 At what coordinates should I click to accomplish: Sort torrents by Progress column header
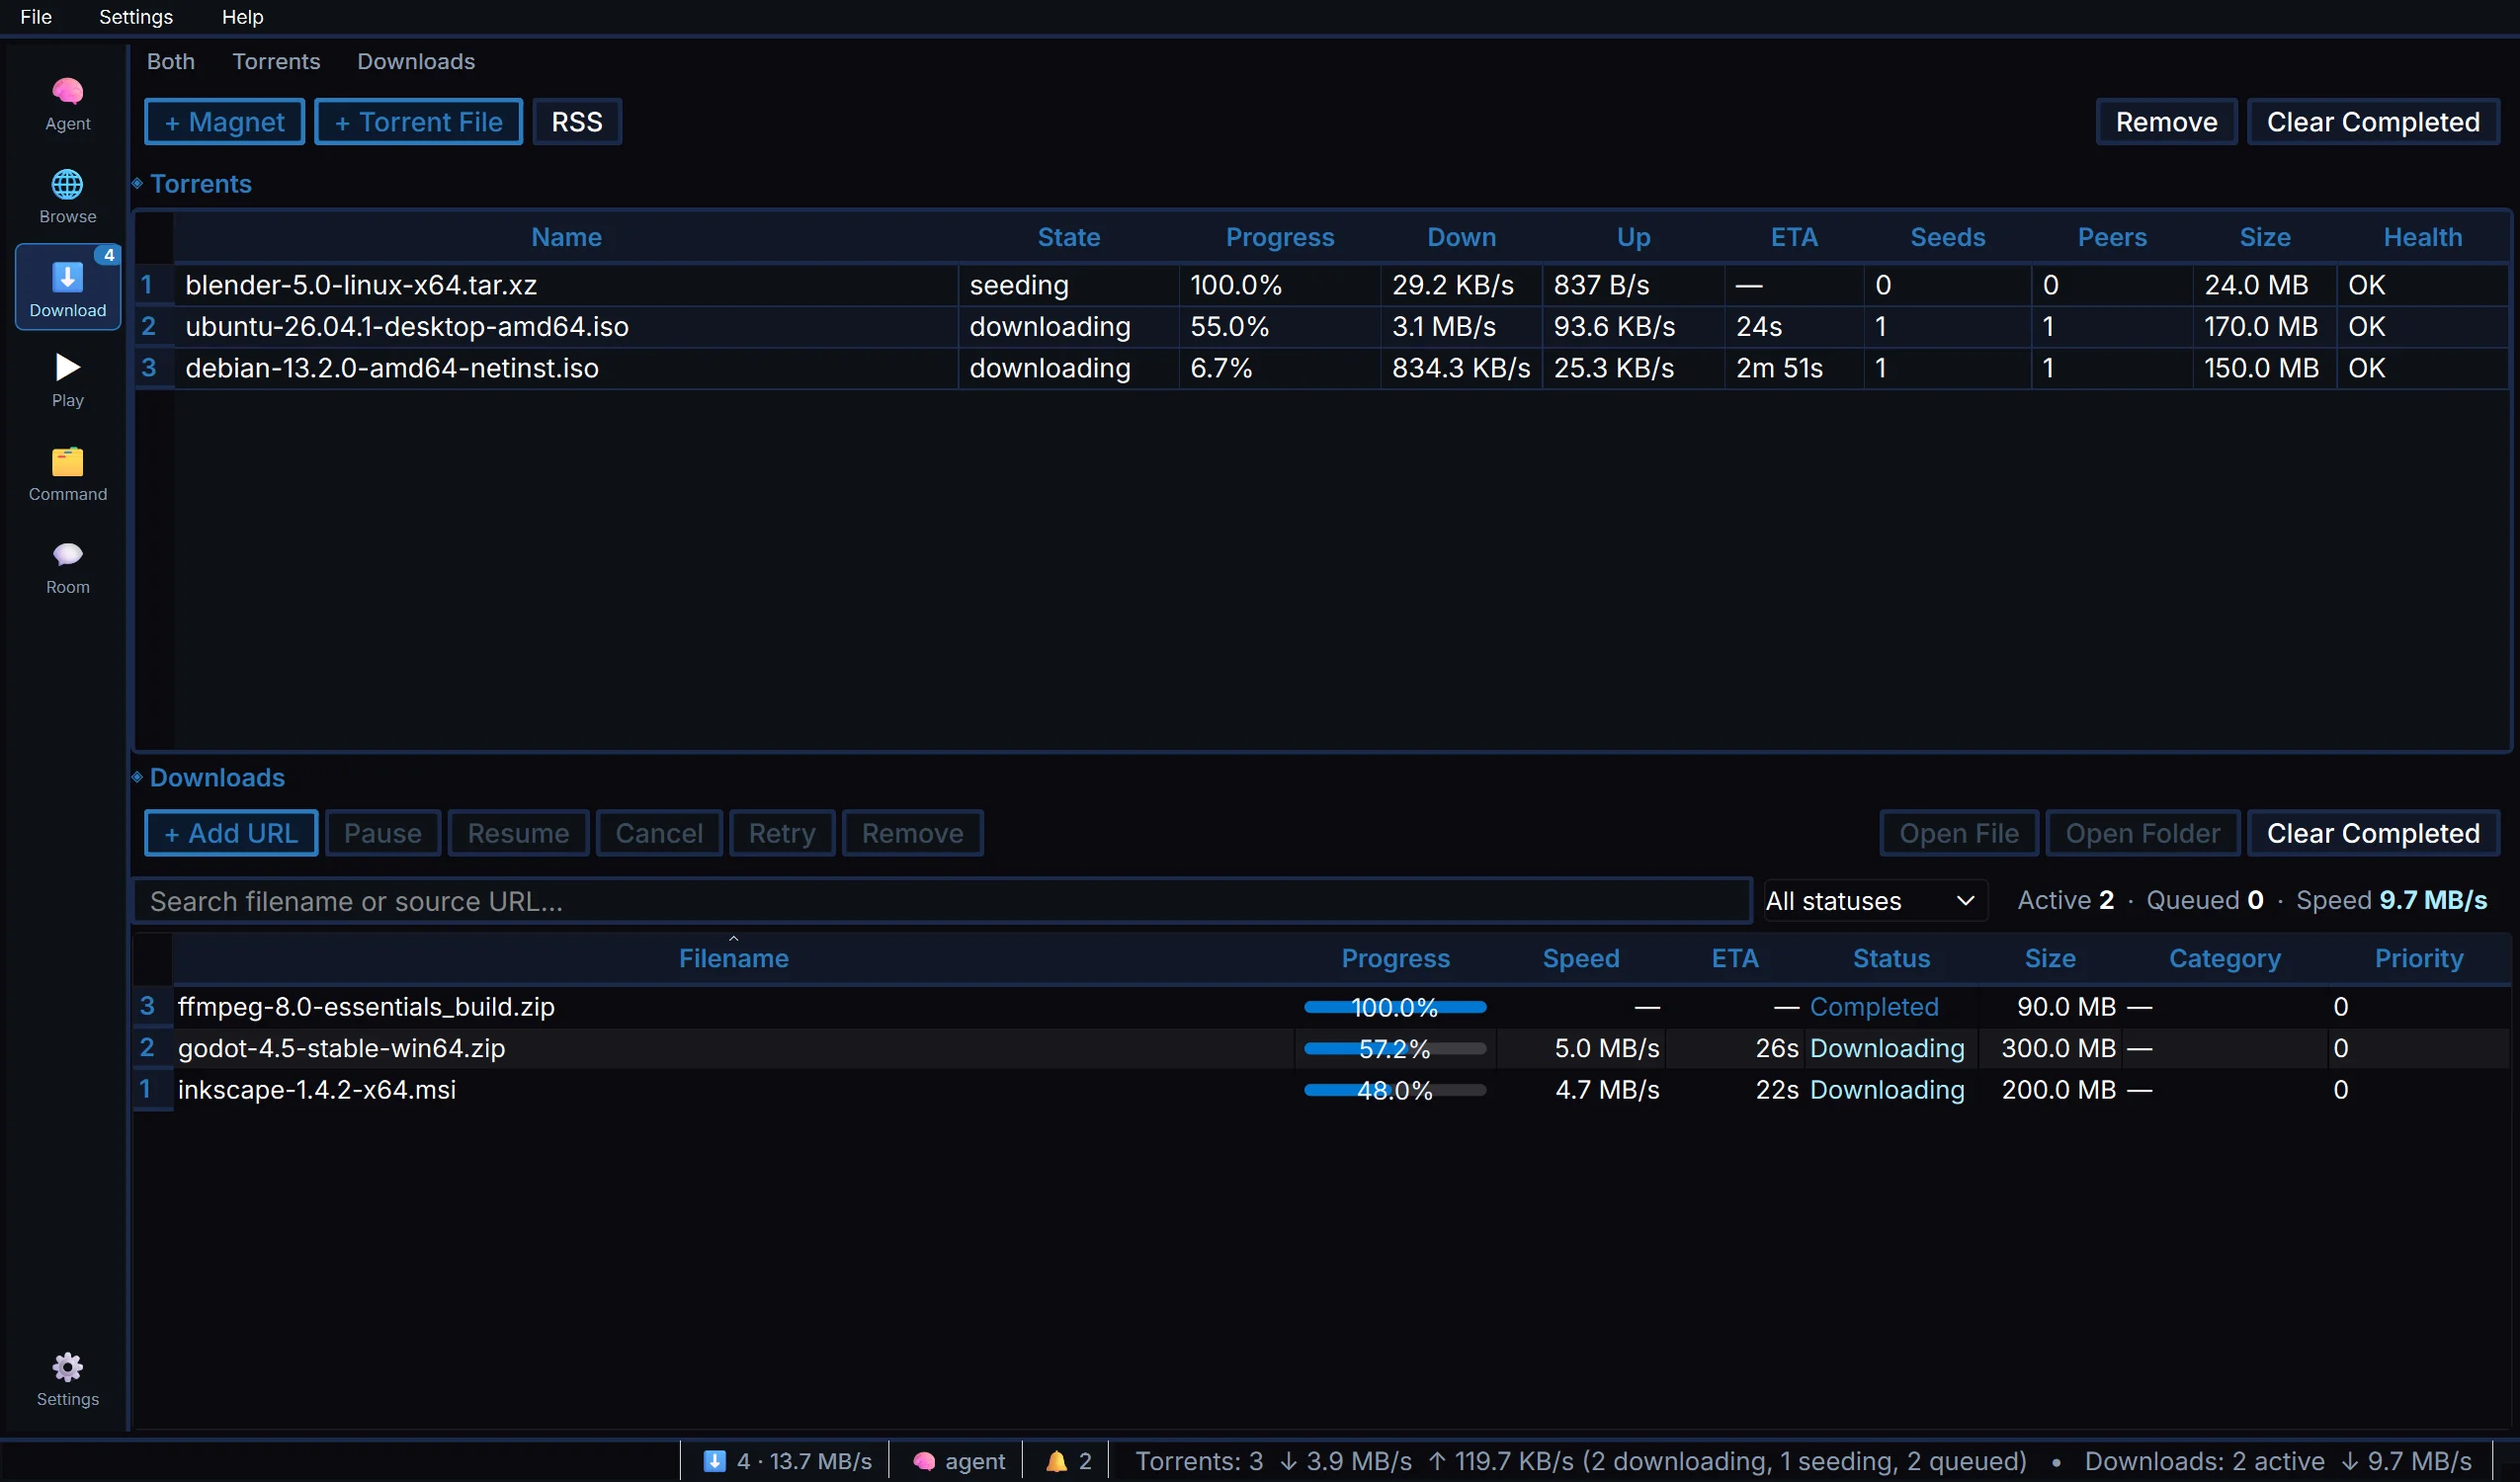pyautogui.click(x=1279, y=237)
